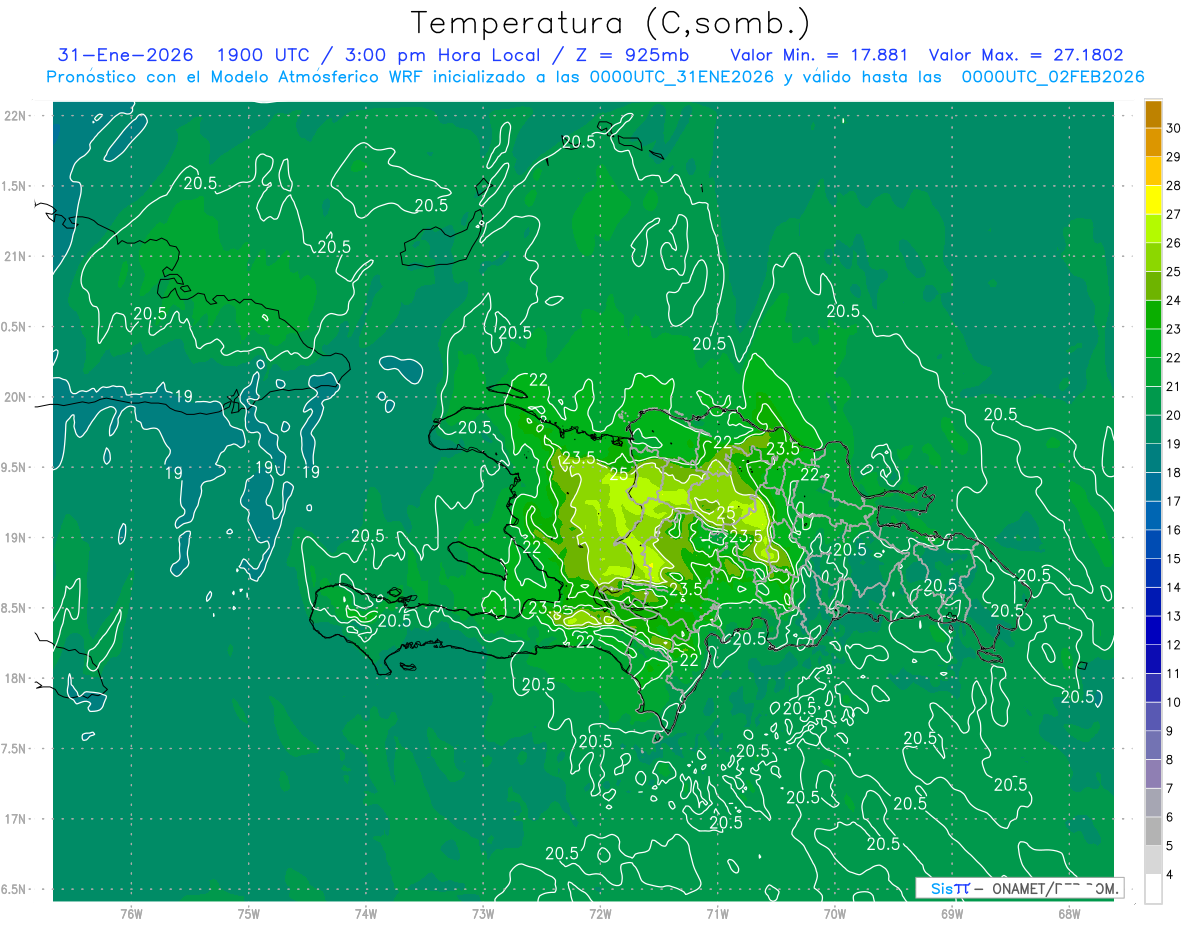This screenshot has width=1200, height=927.
Task: Click the '71W' longitude axis label
Action: coord(717,915)
